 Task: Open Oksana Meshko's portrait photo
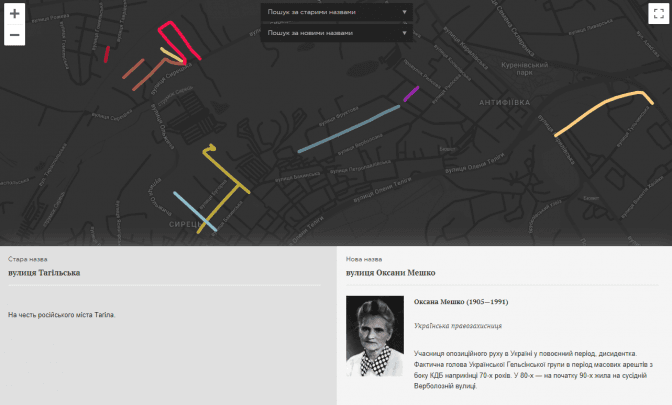[375, 336]
